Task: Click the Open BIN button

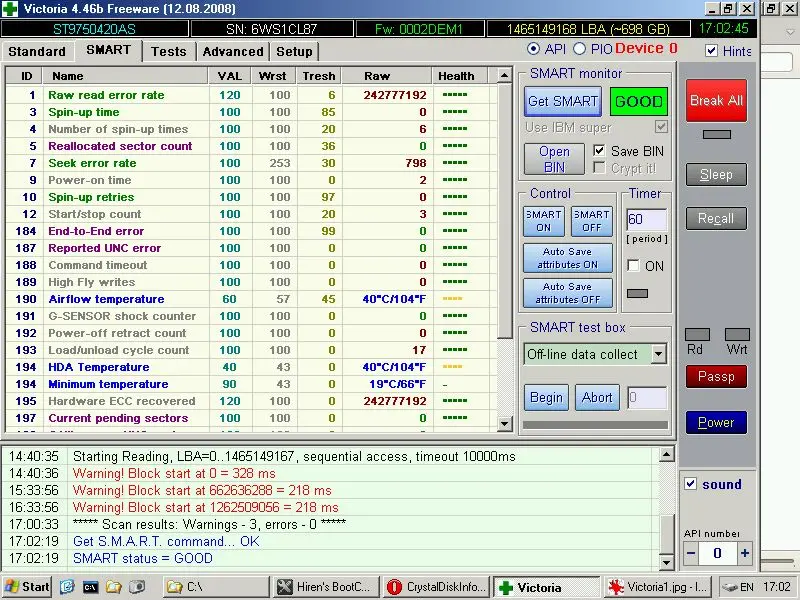Action: click(x=554, y=159)
